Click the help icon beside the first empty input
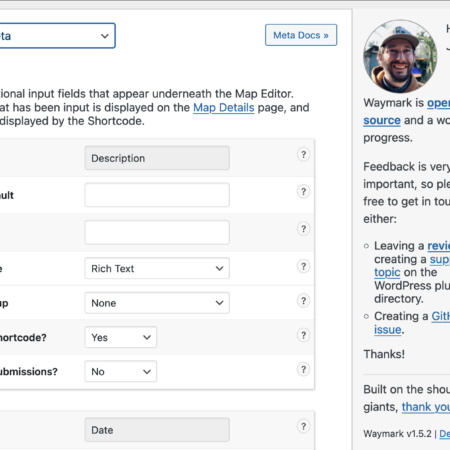 pos(303,192)
